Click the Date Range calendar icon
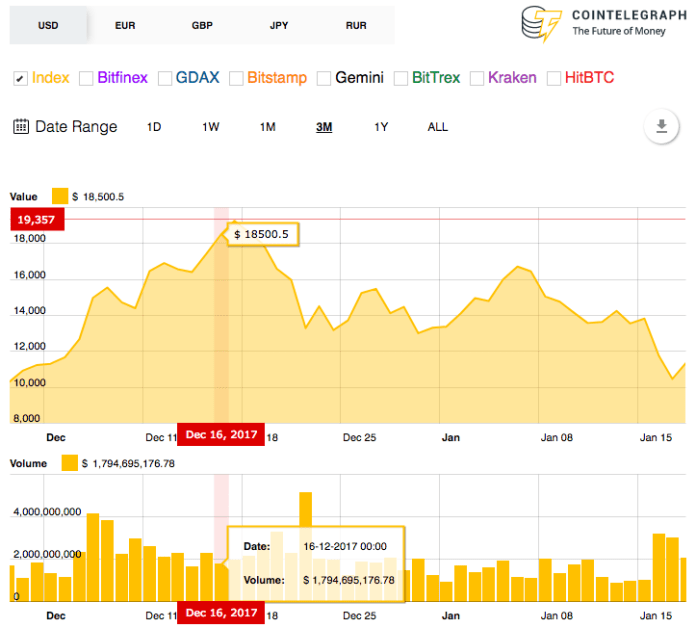The width and height of the screenshot is (696, 628). 20,127
